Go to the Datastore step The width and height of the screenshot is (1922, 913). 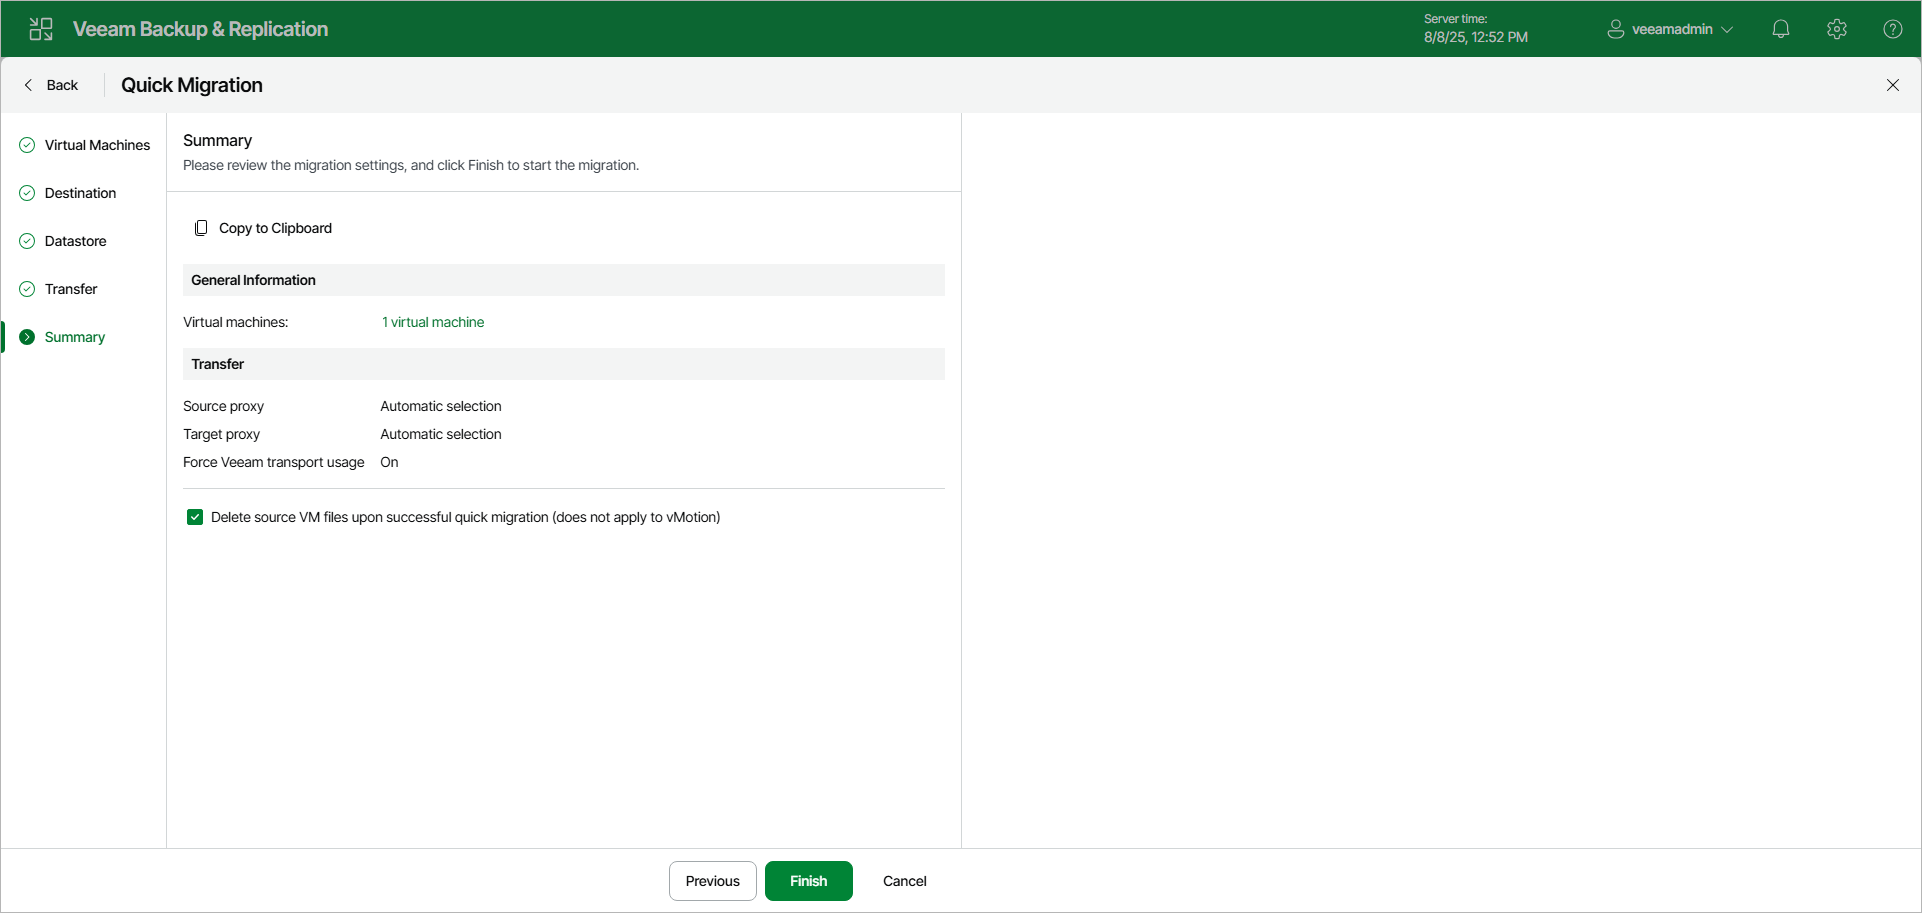tap(75, 241)
